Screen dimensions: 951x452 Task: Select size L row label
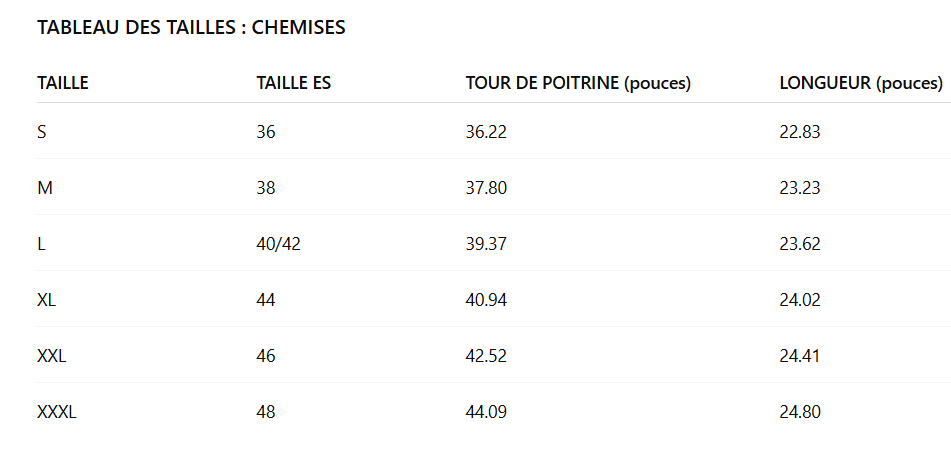coord(41,244)
